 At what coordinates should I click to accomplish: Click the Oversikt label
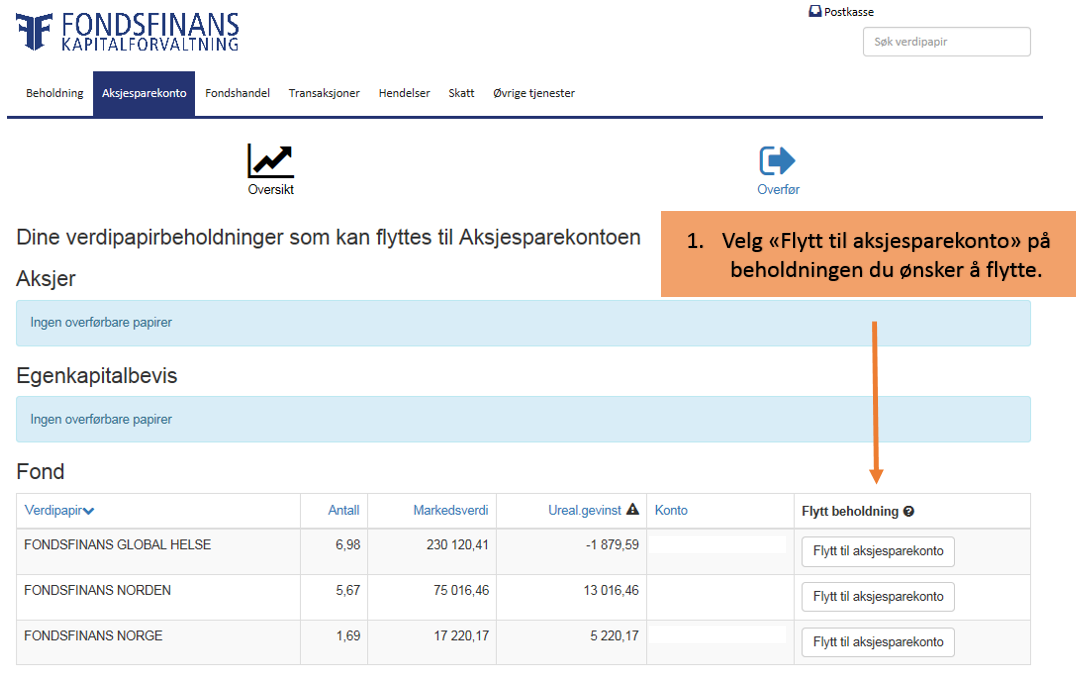pos(270,189)
